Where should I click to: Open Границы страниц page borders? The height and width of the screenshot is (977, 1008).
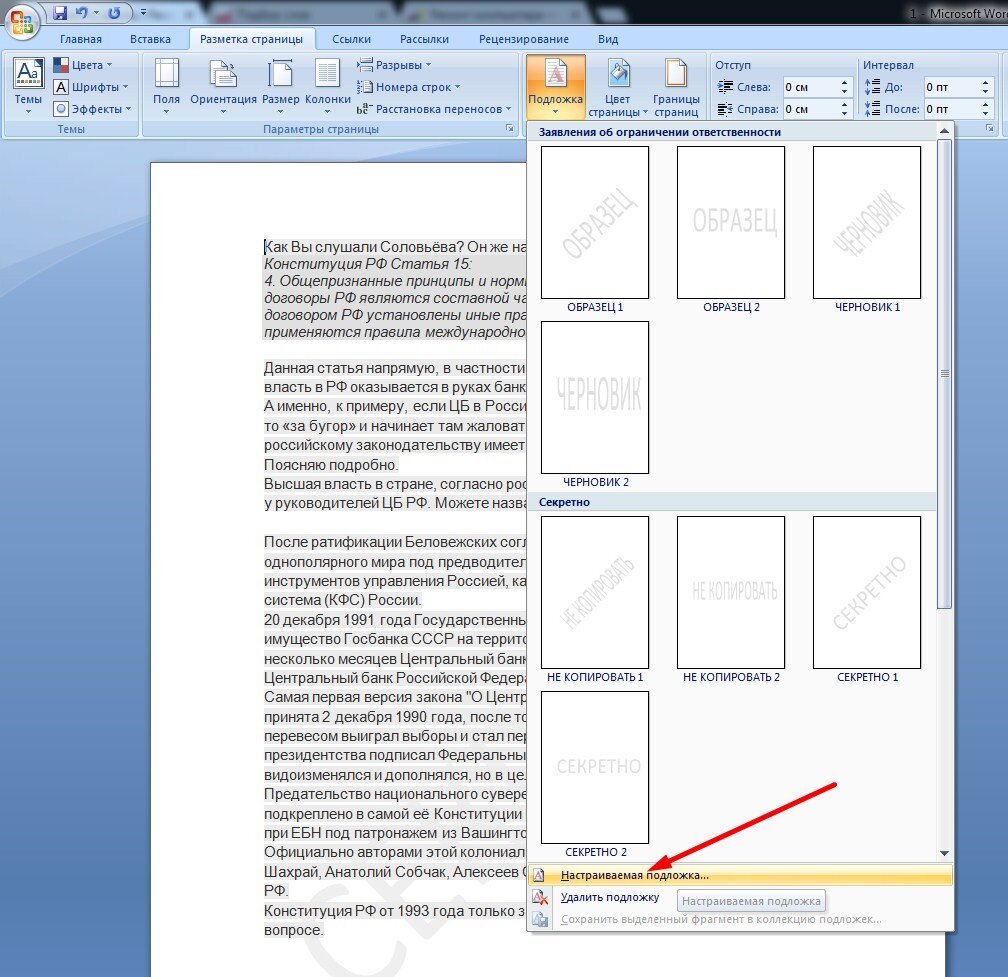676,87
